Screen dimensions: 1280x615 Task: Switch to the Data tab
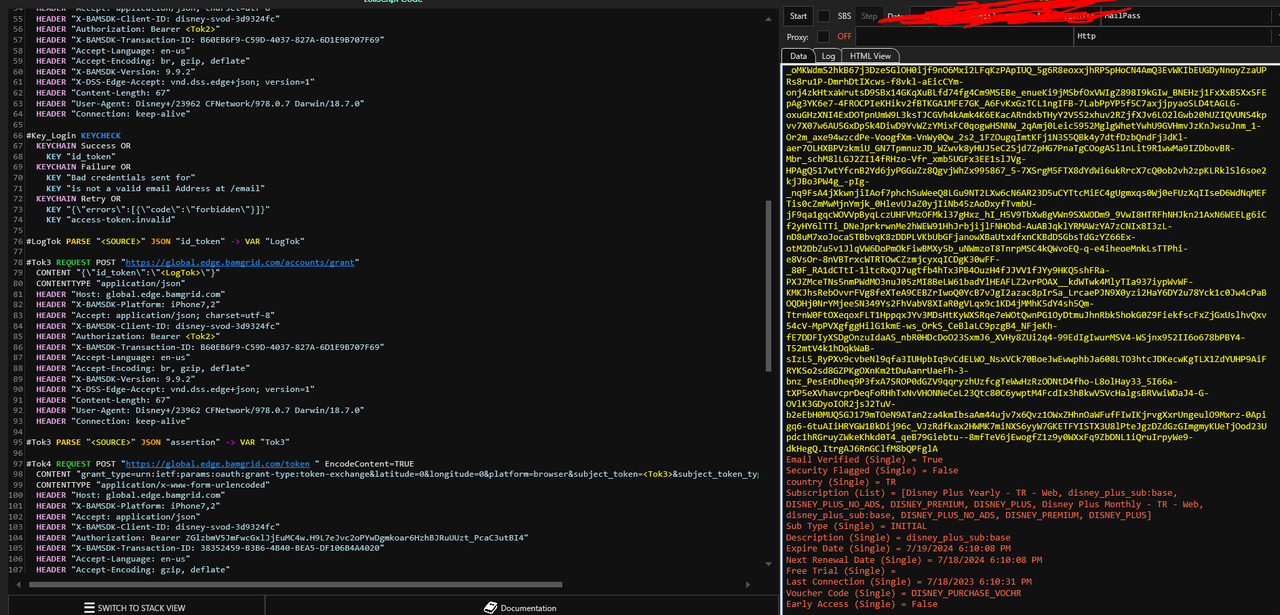pyautogui.click(x=798, y=56)
